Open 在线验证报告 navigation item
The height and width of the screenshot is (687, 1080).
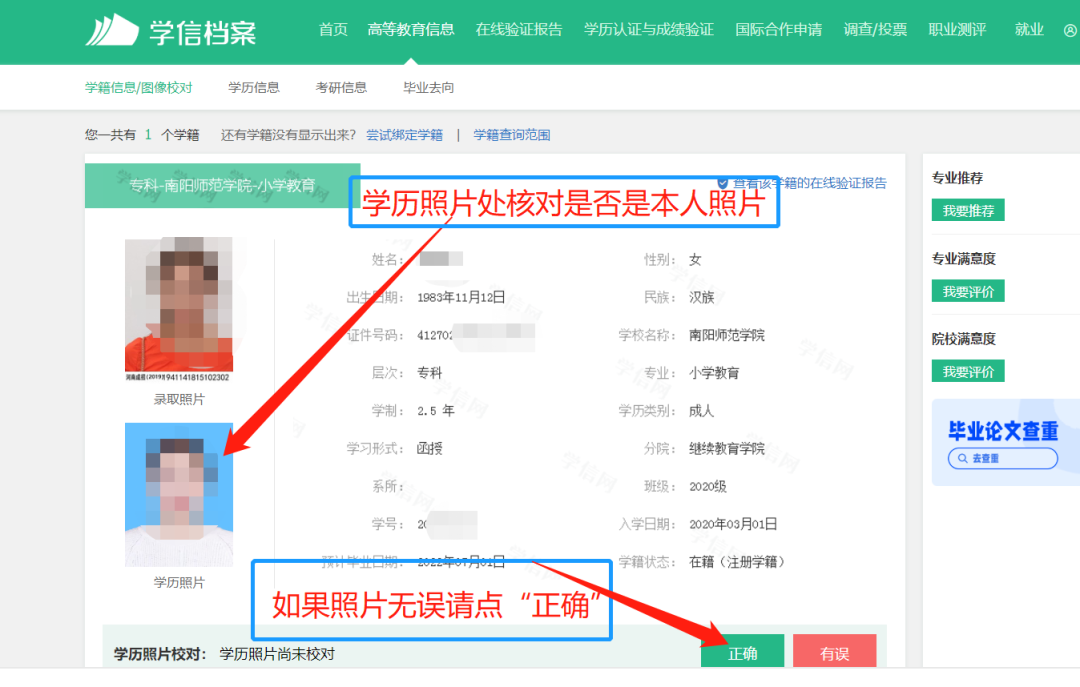pyautogui.click(x=519, y=30)
